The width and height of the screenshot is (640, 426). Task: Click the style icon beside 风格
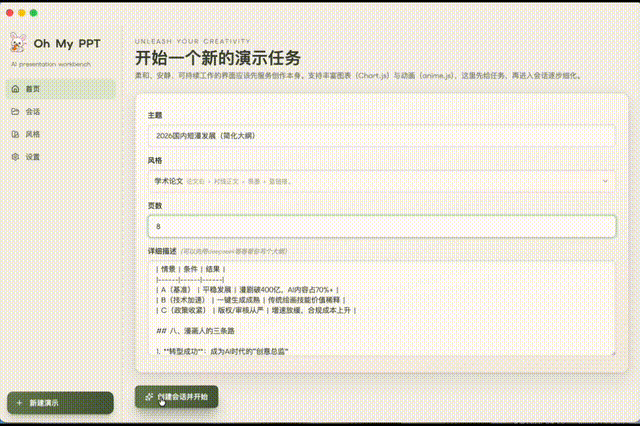click(x=16, y=134)
